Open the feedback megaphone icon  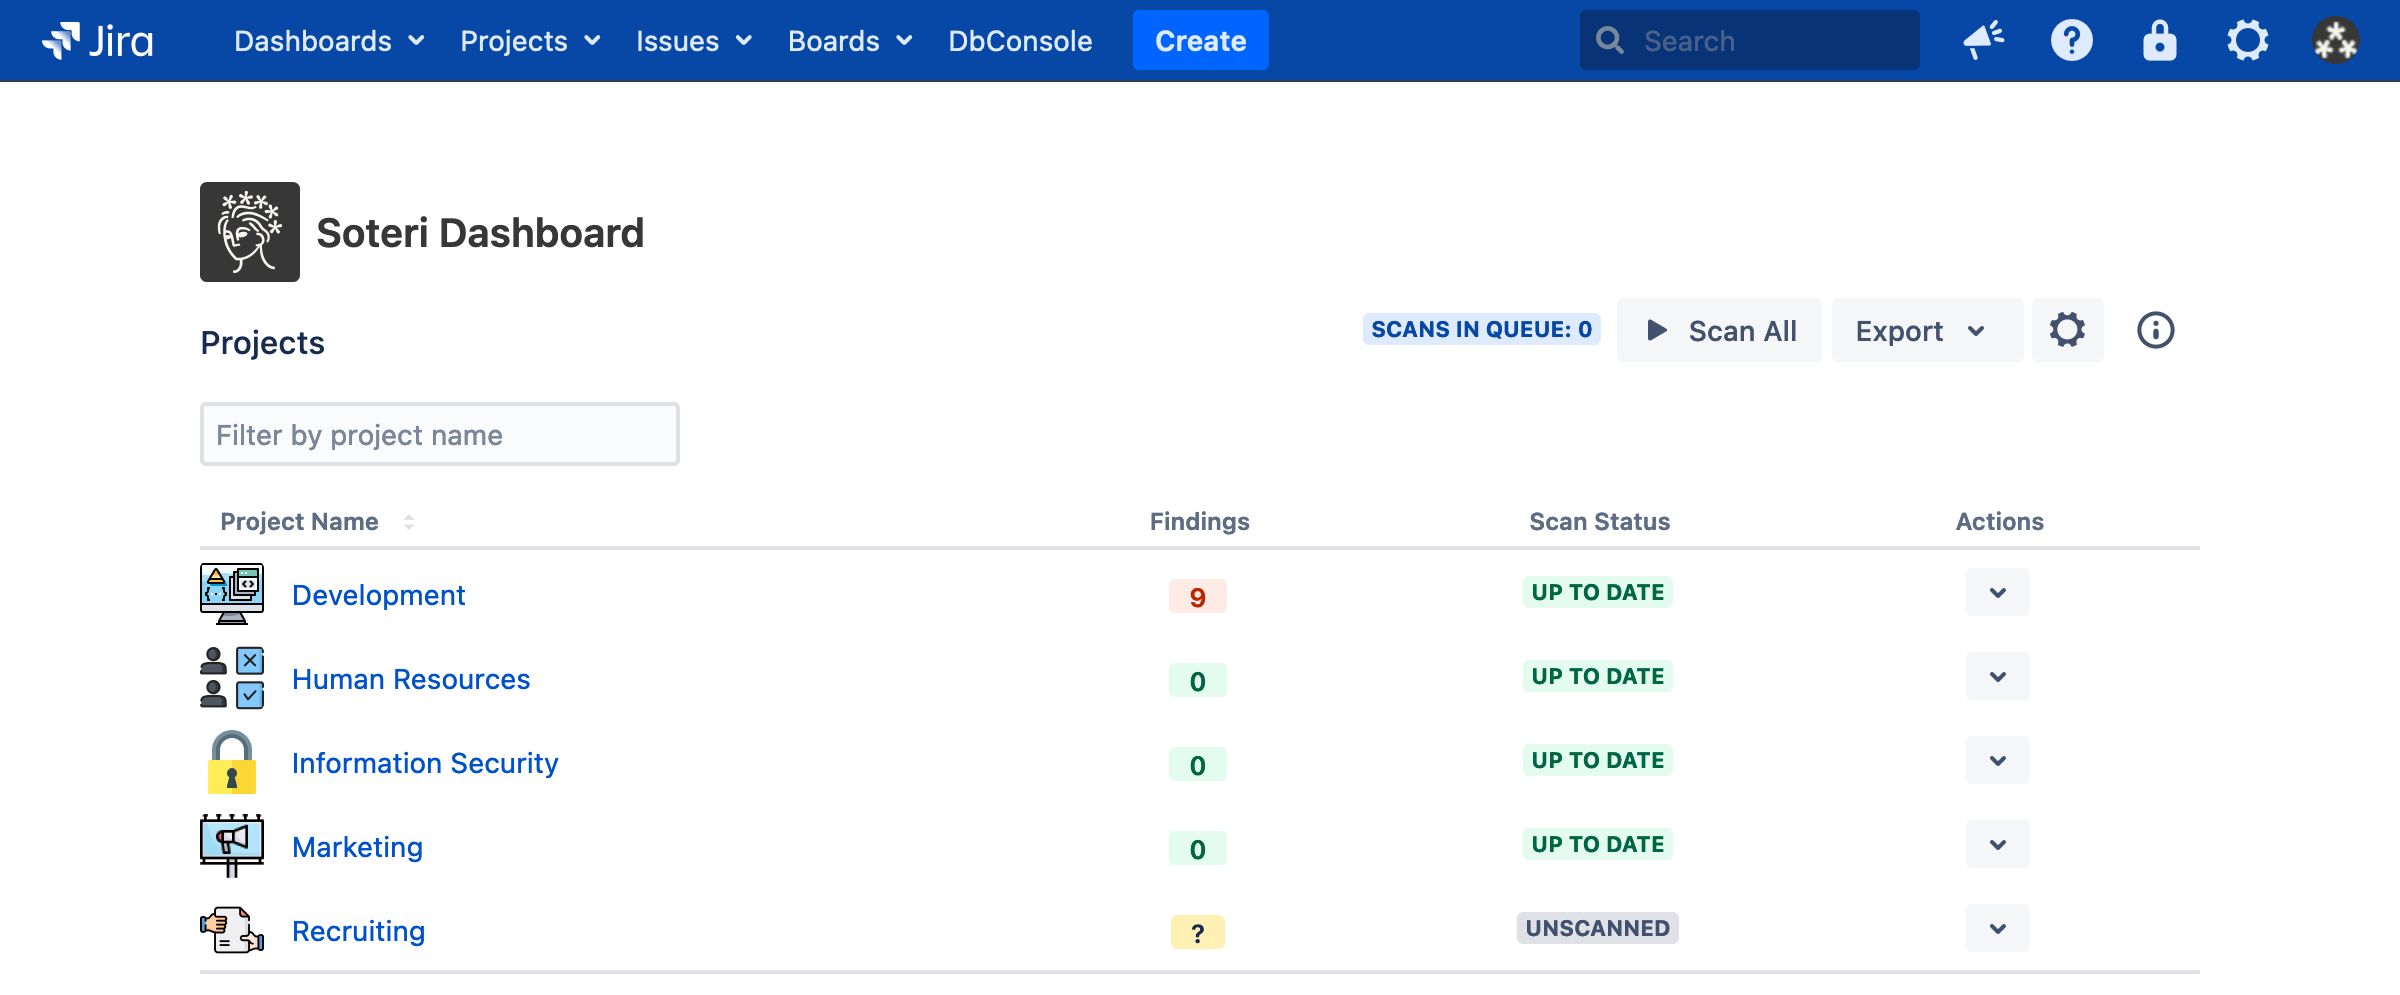[x=1983, y=41]
